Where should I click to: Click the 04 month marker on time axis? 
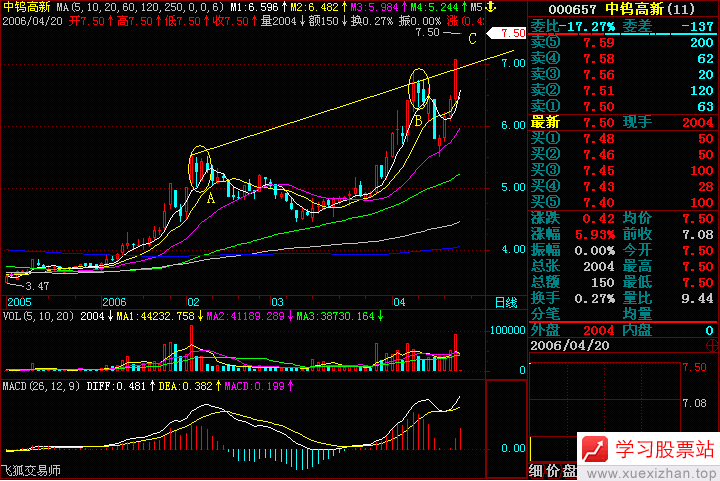[x=399, y=302]
